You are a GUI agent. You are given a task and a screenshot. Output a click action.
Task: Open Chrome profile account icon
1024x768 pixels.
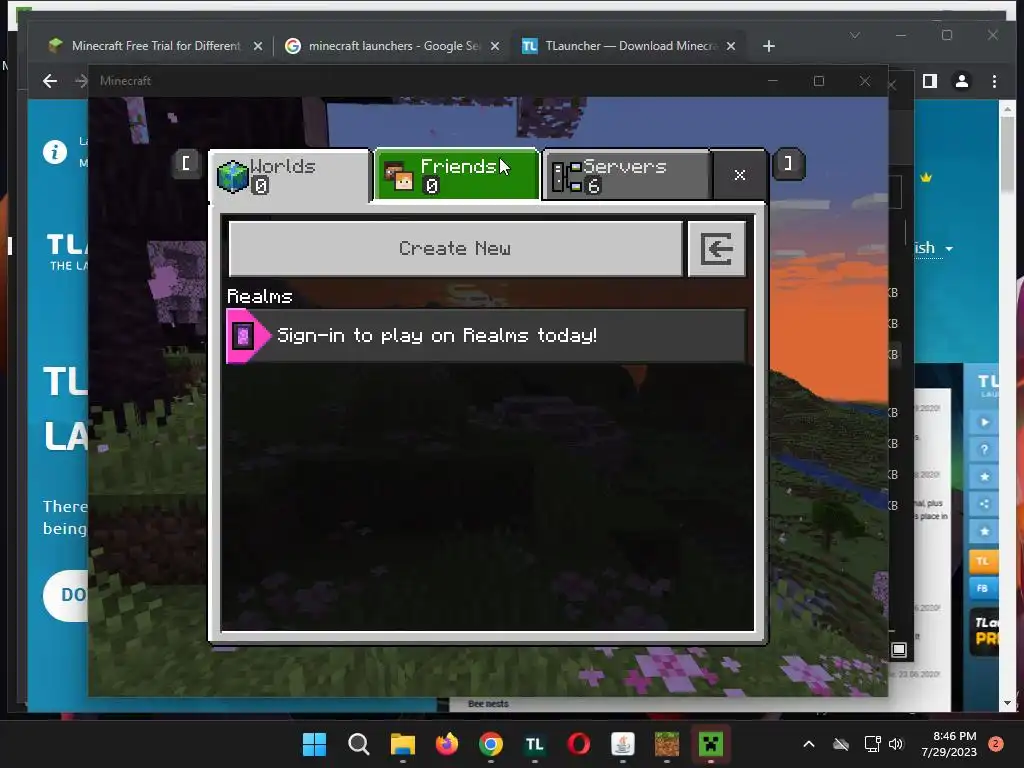[962, 81]
